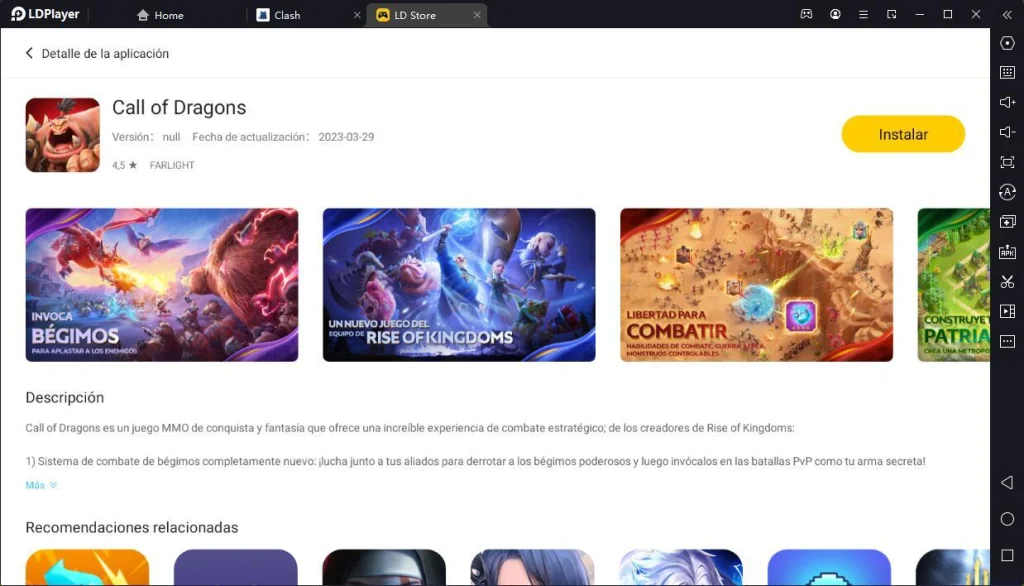Click the Android back triangle button
Image resolution: width=1024 pixels, height=586 pixels.
1007,483
